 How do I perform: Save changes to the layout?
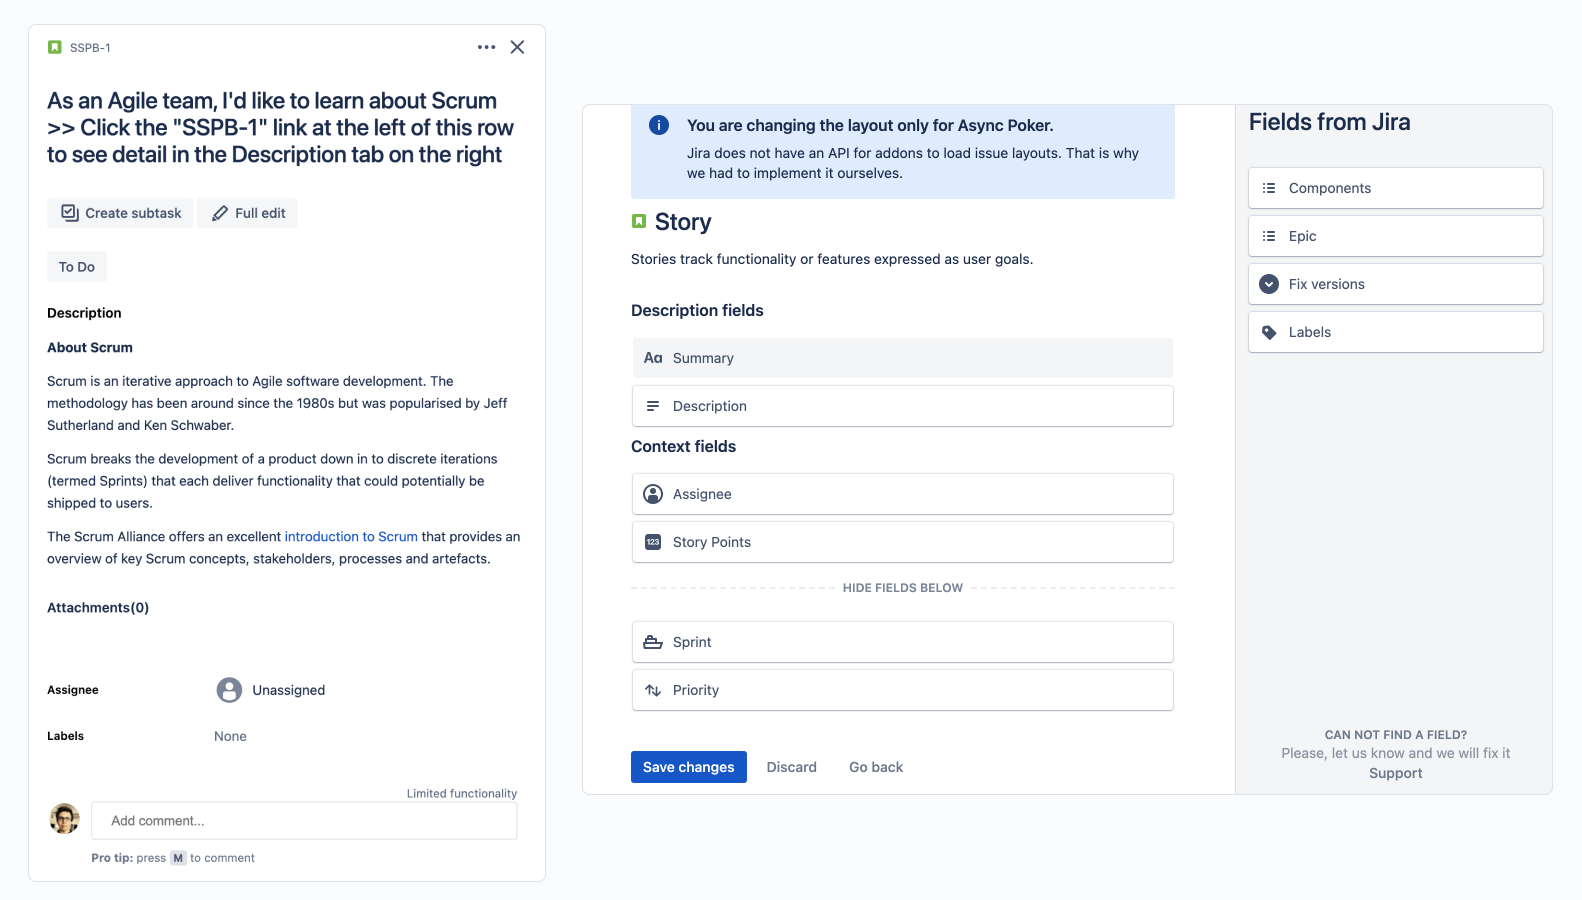(x=688, y=767)
